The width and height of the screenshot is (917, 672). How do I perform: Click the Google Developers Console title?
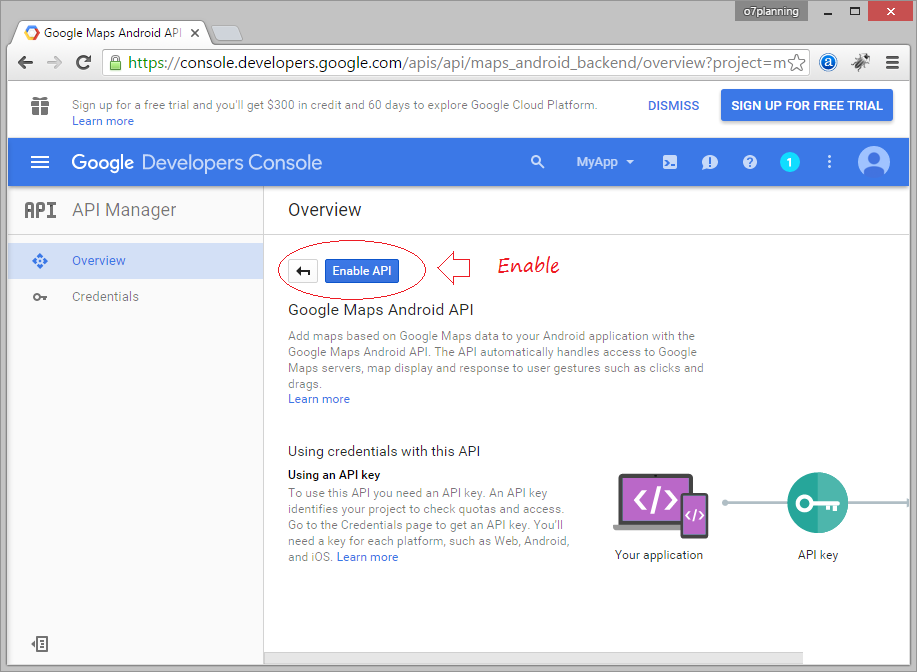point(196,163)
